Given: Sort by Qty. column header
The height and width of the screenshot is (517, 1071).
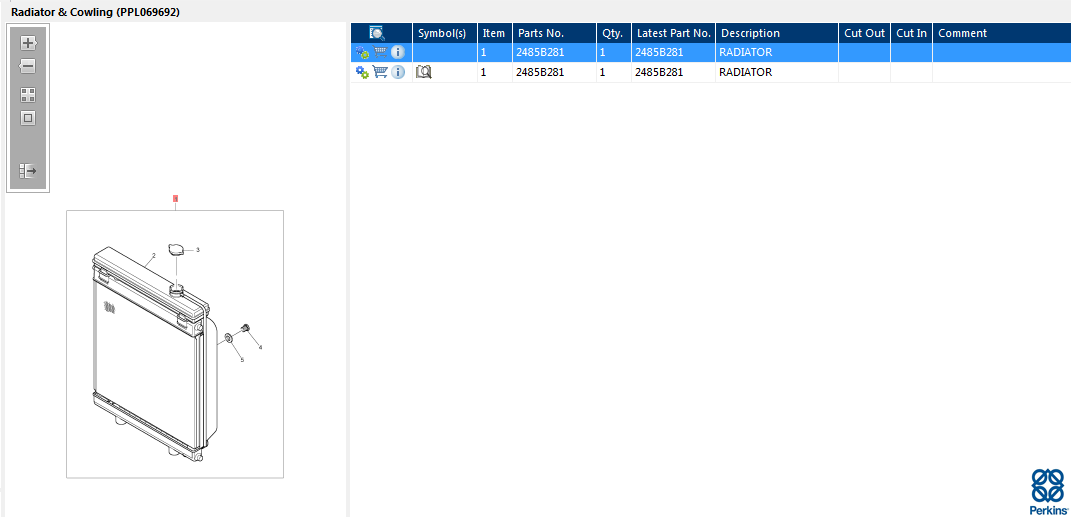Looking at the screenshot, I should [x=612, y=33].
